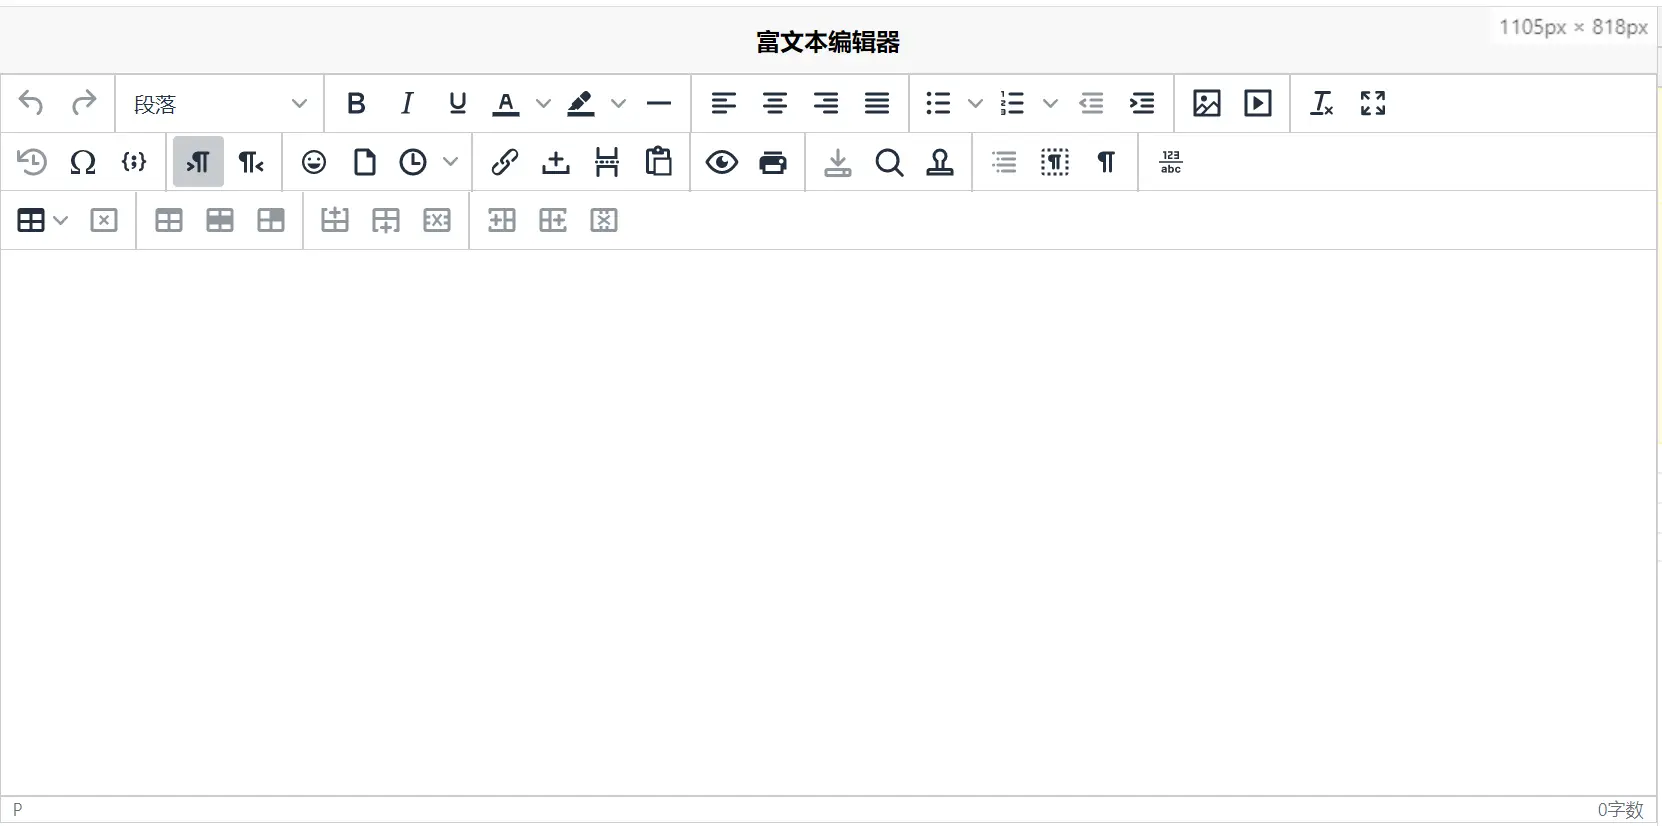Click the undo button
This screenshot has height=826, width=1662.
[31, 103]
